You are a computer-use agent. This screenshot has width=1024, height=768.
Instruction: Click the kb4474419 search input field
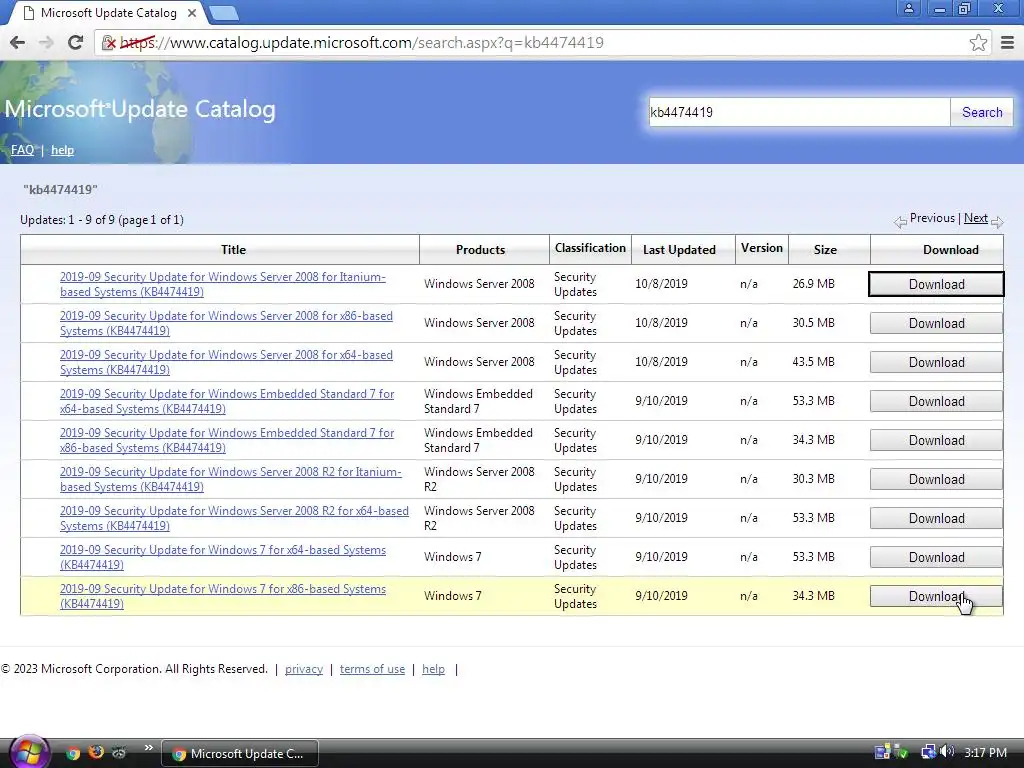coord(799,112)
